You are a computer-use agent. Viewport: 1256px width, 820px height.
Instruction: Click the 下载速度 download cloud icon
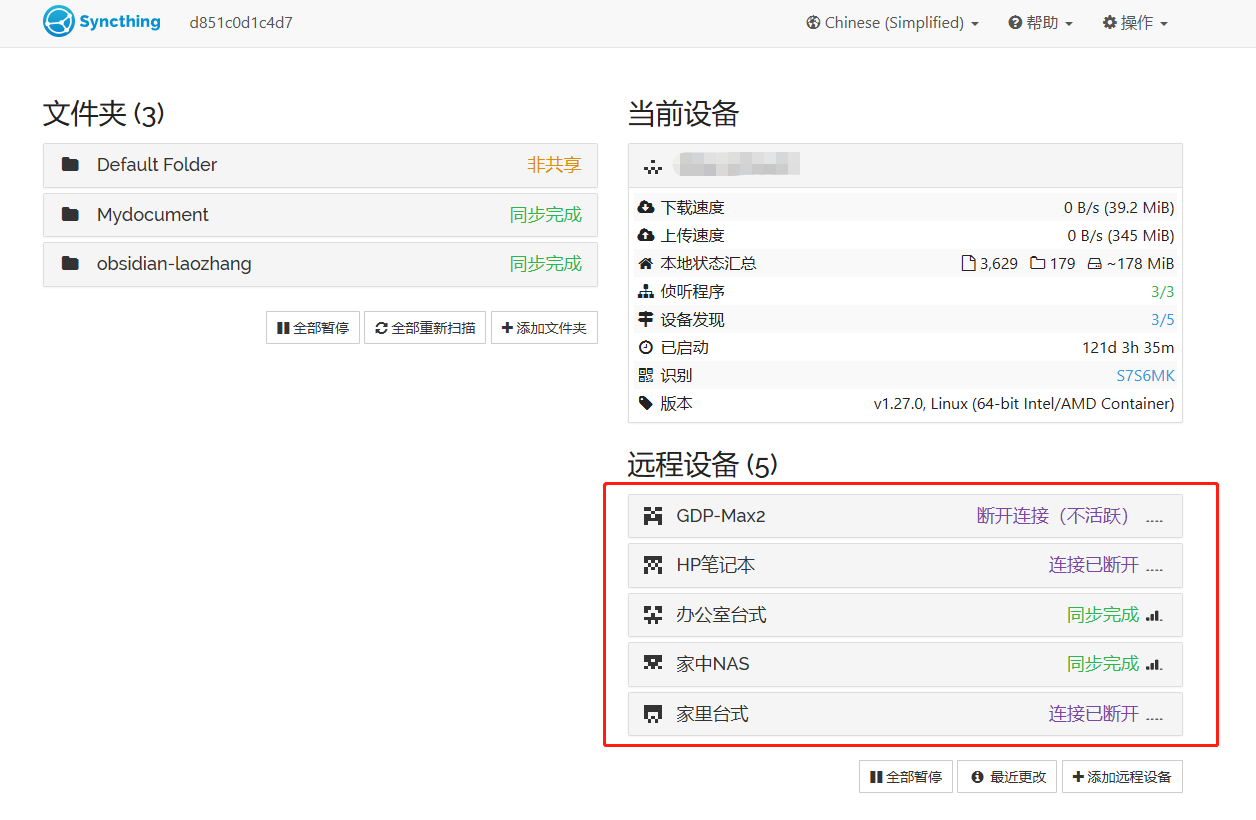click(x=646, y=208)
